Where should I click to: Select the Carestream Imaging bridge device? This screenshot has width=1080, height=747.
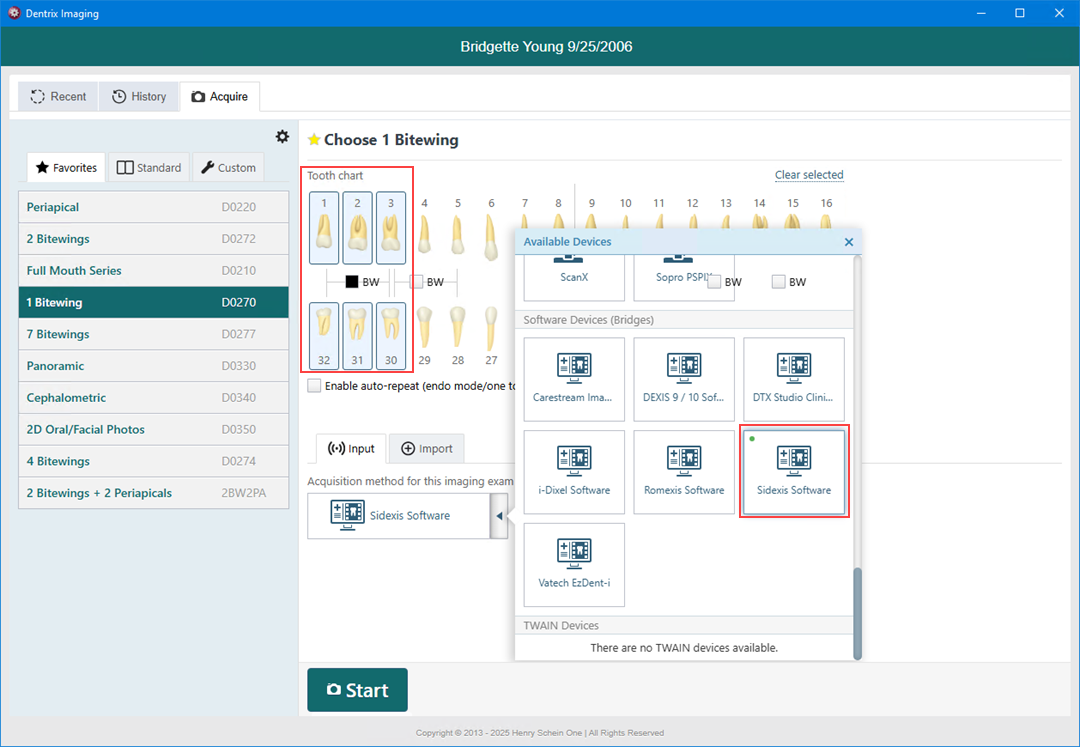click(574, 377)
